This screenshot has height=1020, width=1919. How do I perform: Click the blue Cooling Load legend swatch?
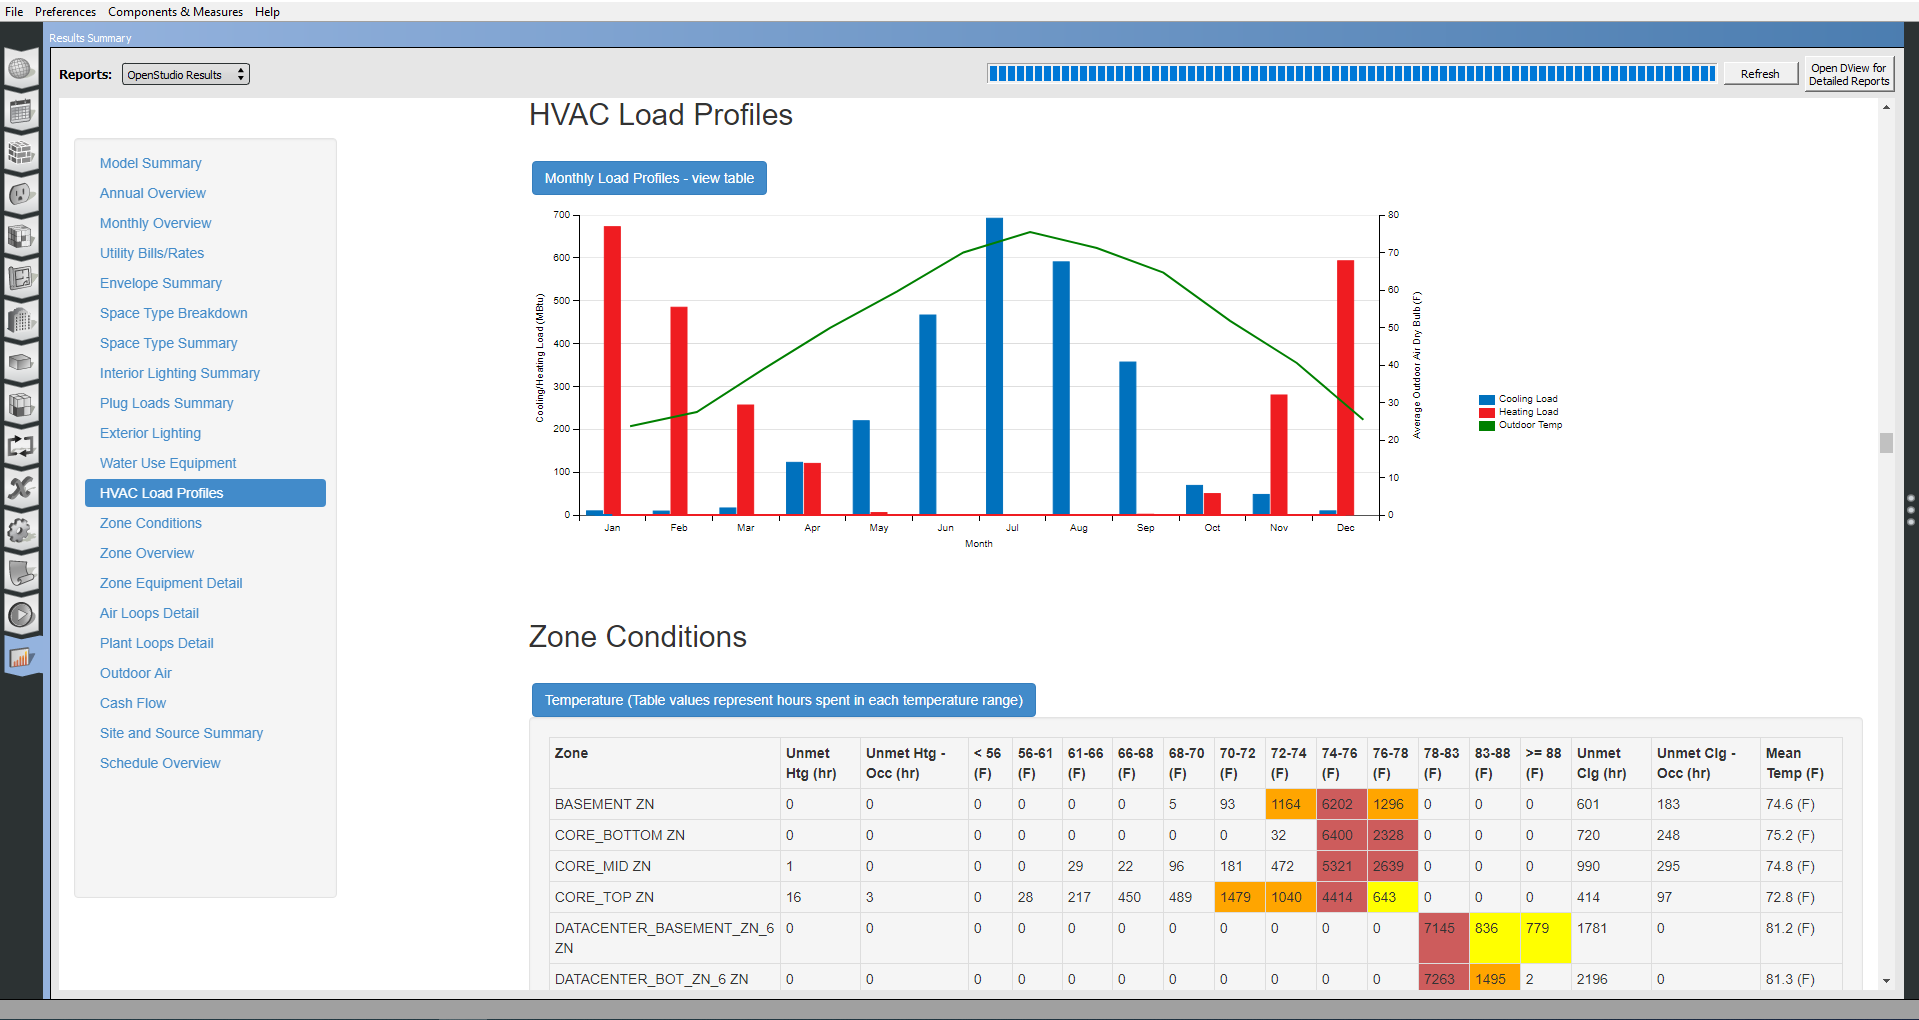tap(1486, 399)
